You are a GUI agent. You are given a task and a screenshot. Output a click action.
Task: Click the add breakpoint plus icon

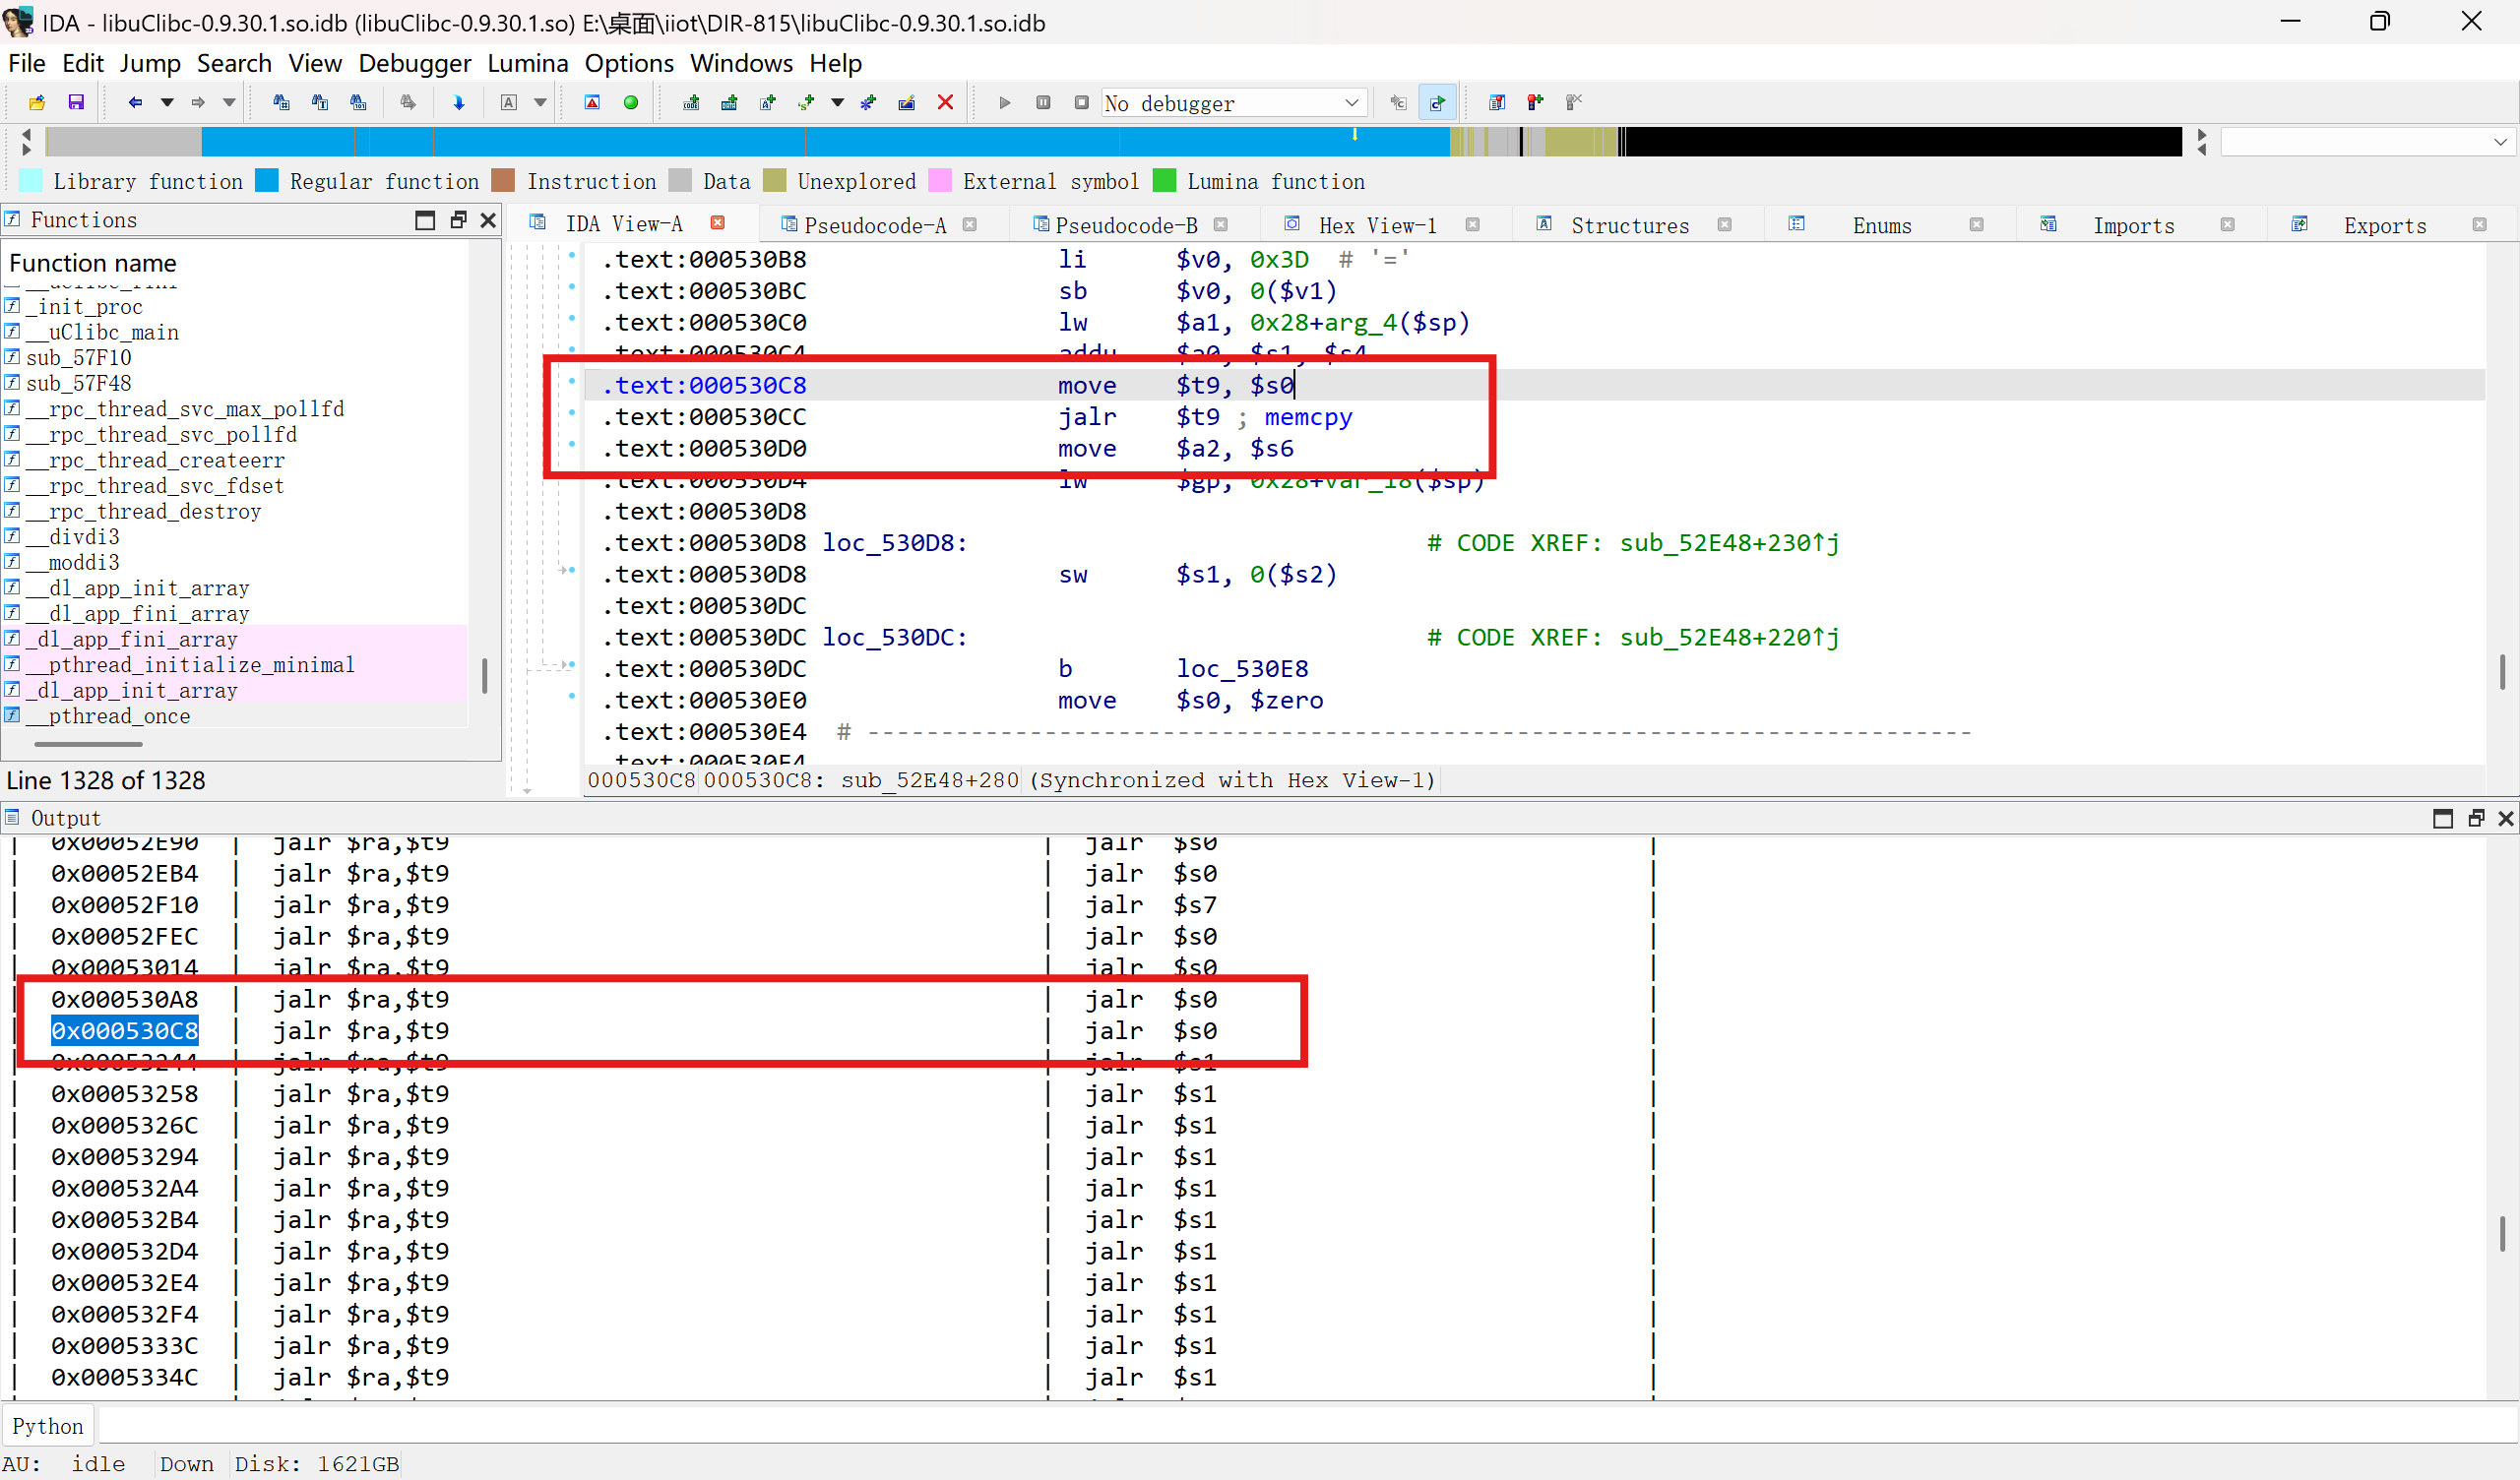(x=1535, y=102)
